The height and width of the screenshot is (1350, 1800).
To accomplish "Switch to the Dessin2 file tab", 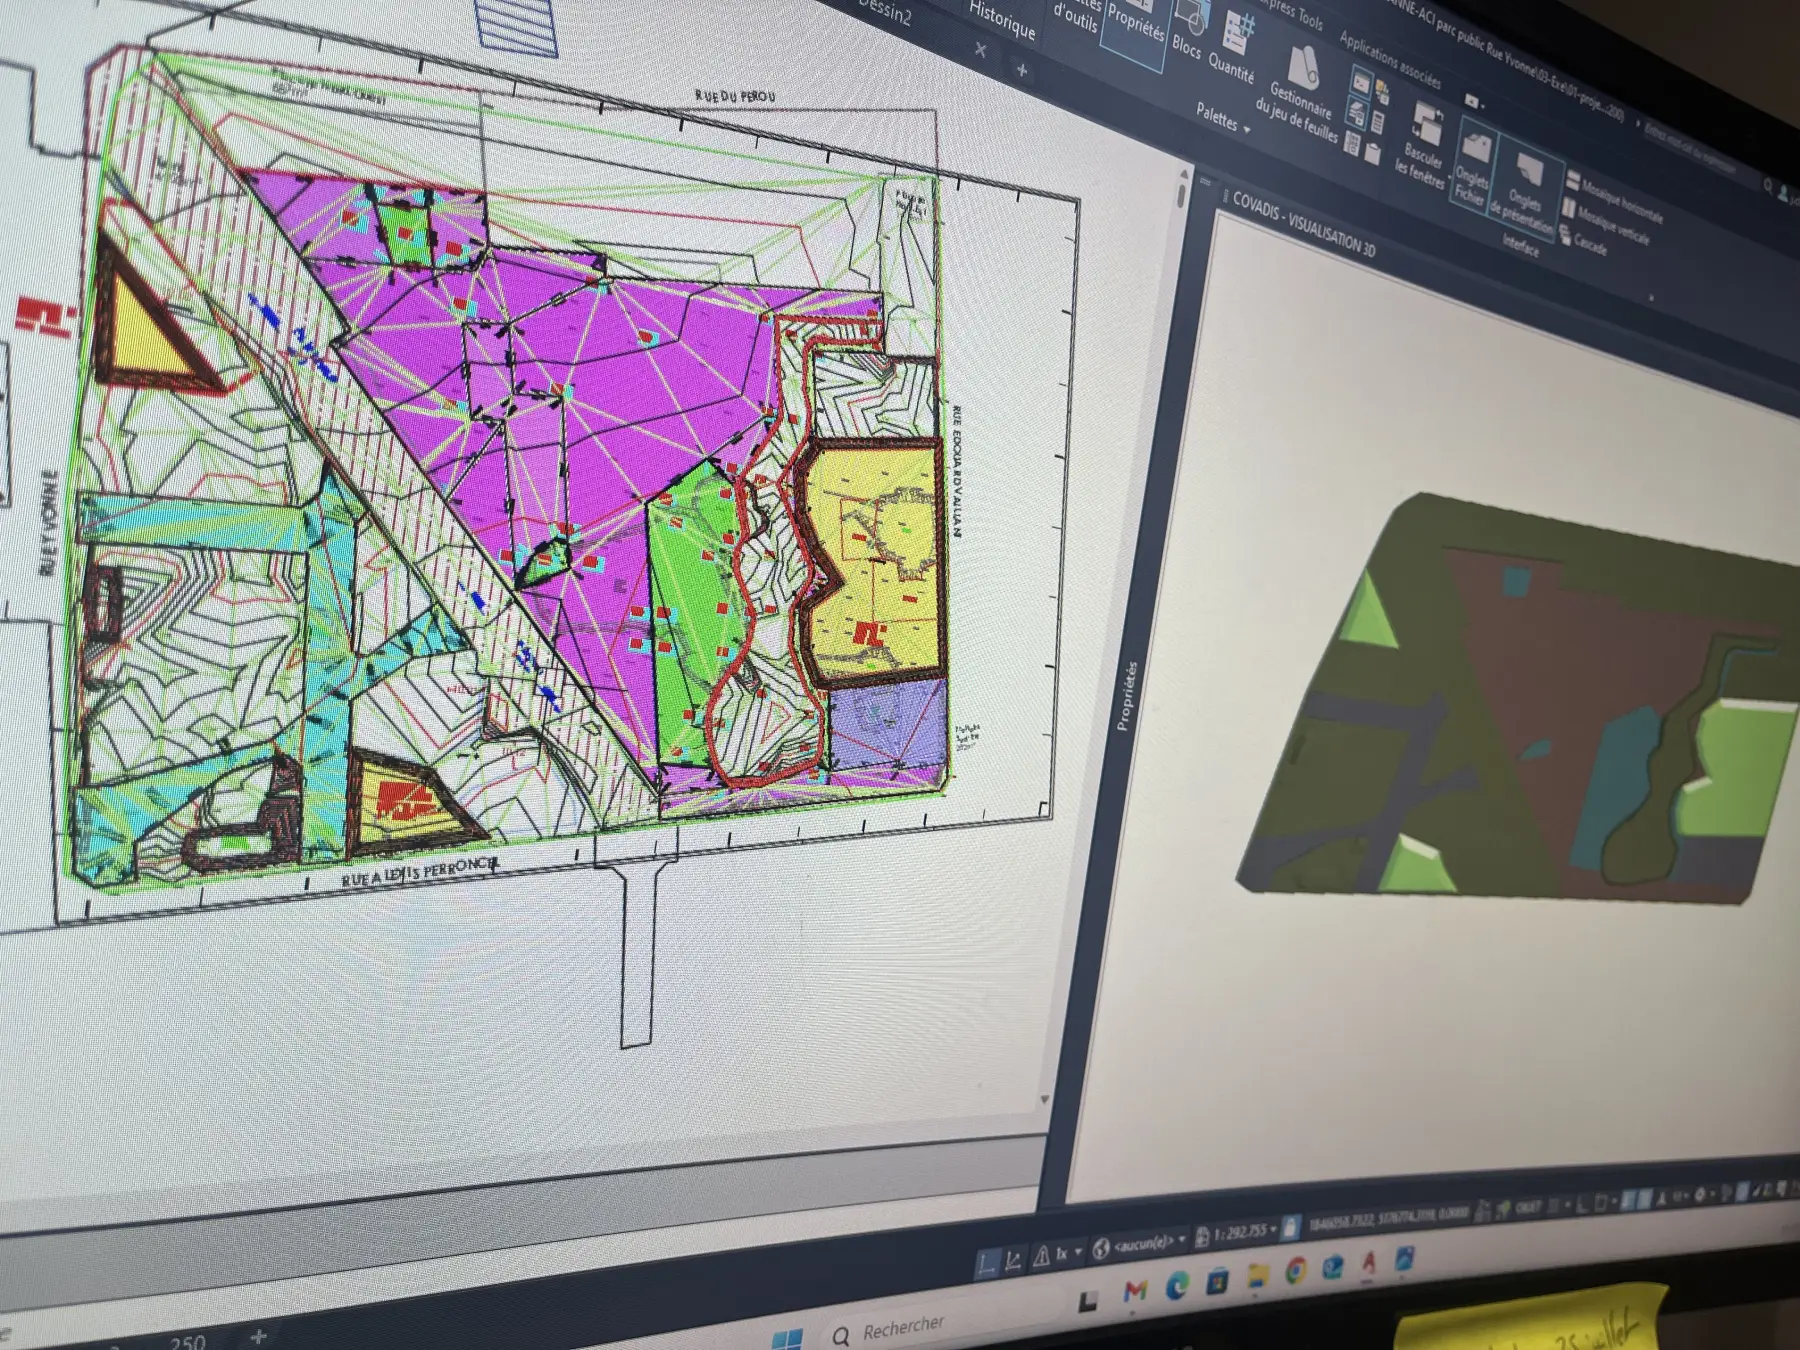I will 884,12.
